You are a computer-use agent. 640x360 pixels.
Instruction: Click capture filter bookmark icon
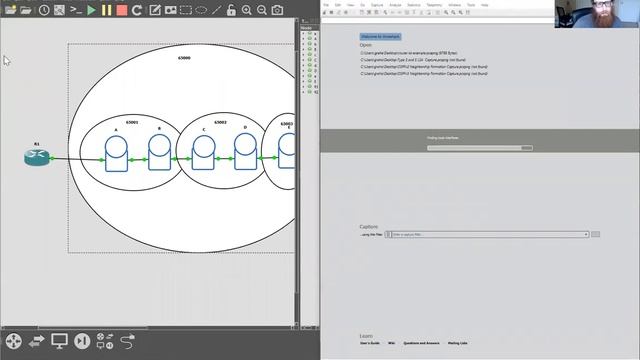388,234
